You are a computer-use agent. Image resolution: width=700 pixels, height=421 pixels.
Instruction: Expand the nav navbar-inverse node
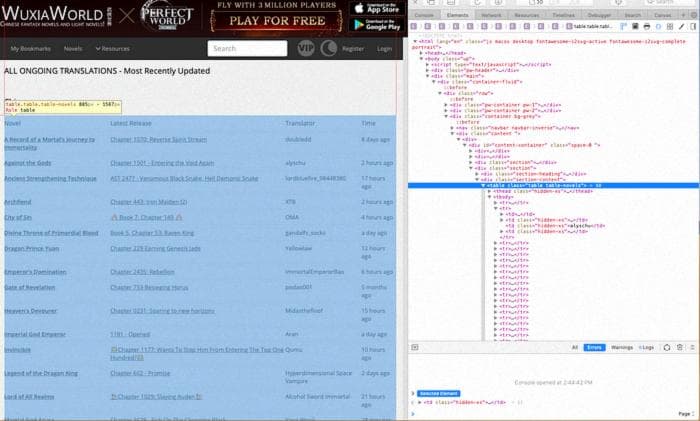click(x=452, y=128)
